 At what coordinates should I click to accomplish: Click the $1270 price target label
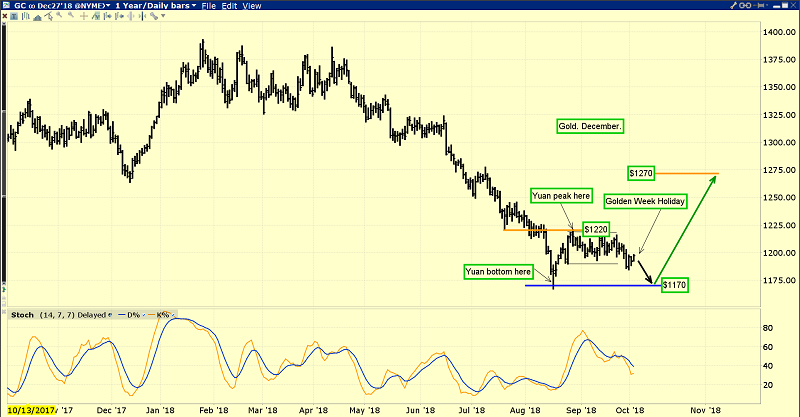640,174
